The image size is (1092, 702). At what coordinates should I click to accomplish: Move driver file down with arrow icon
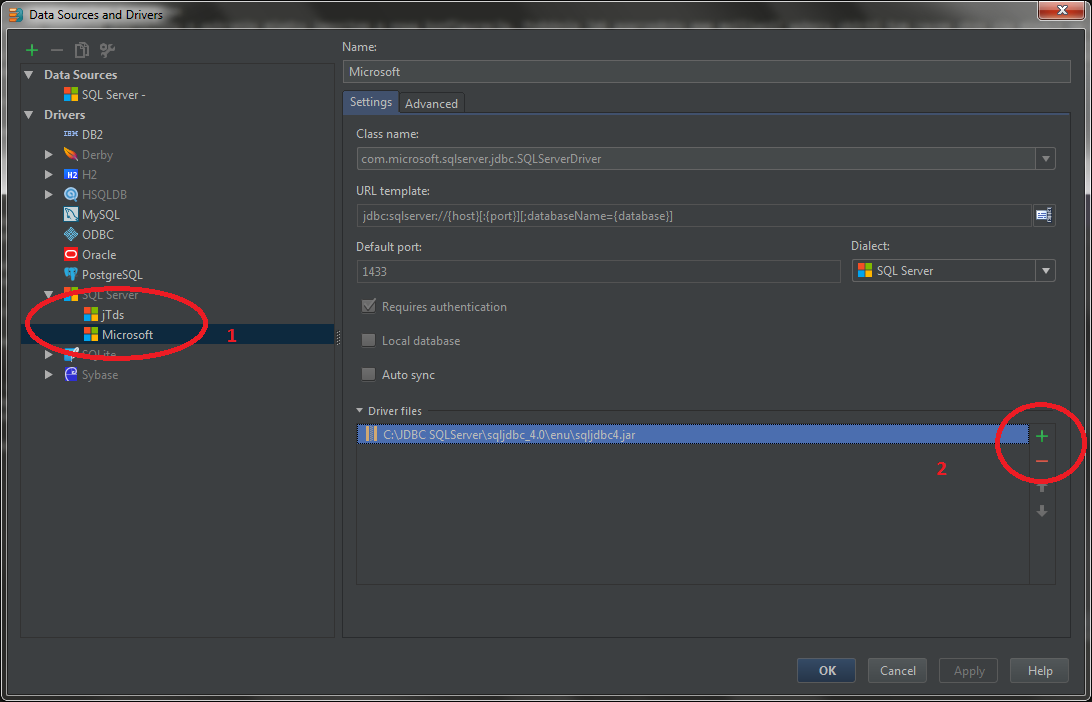point(1042,511)
